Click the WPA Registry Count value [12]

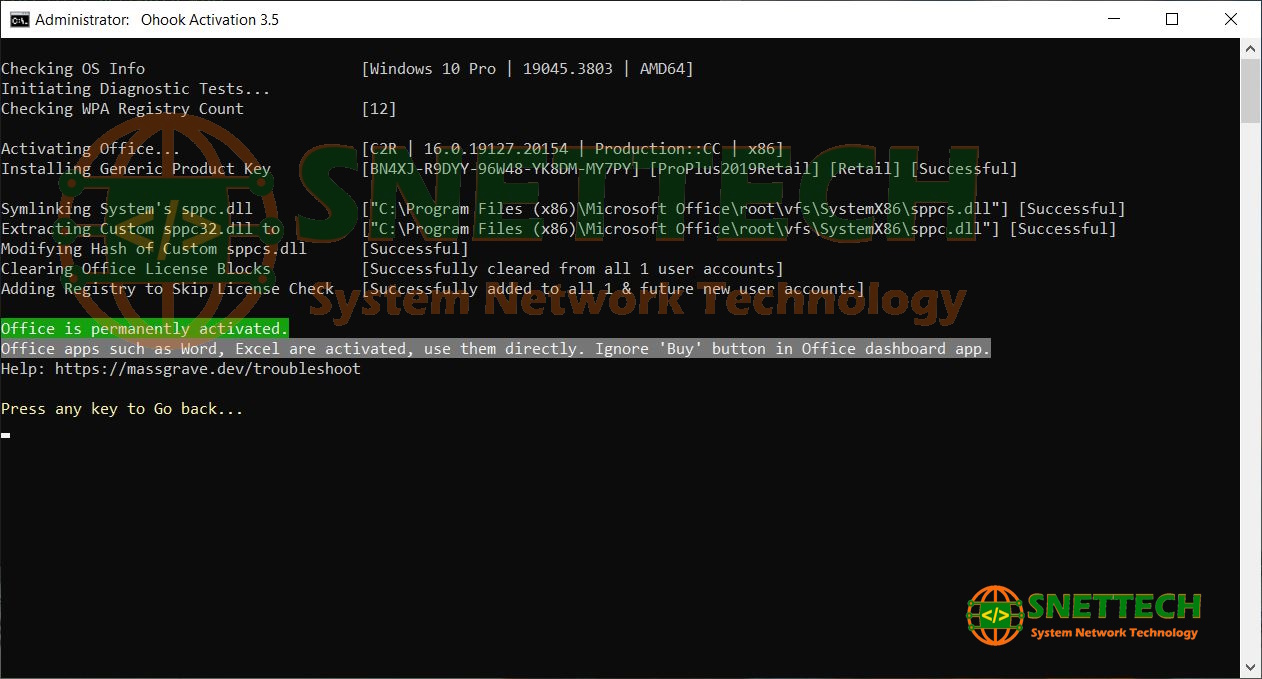[x=379, y=109]
